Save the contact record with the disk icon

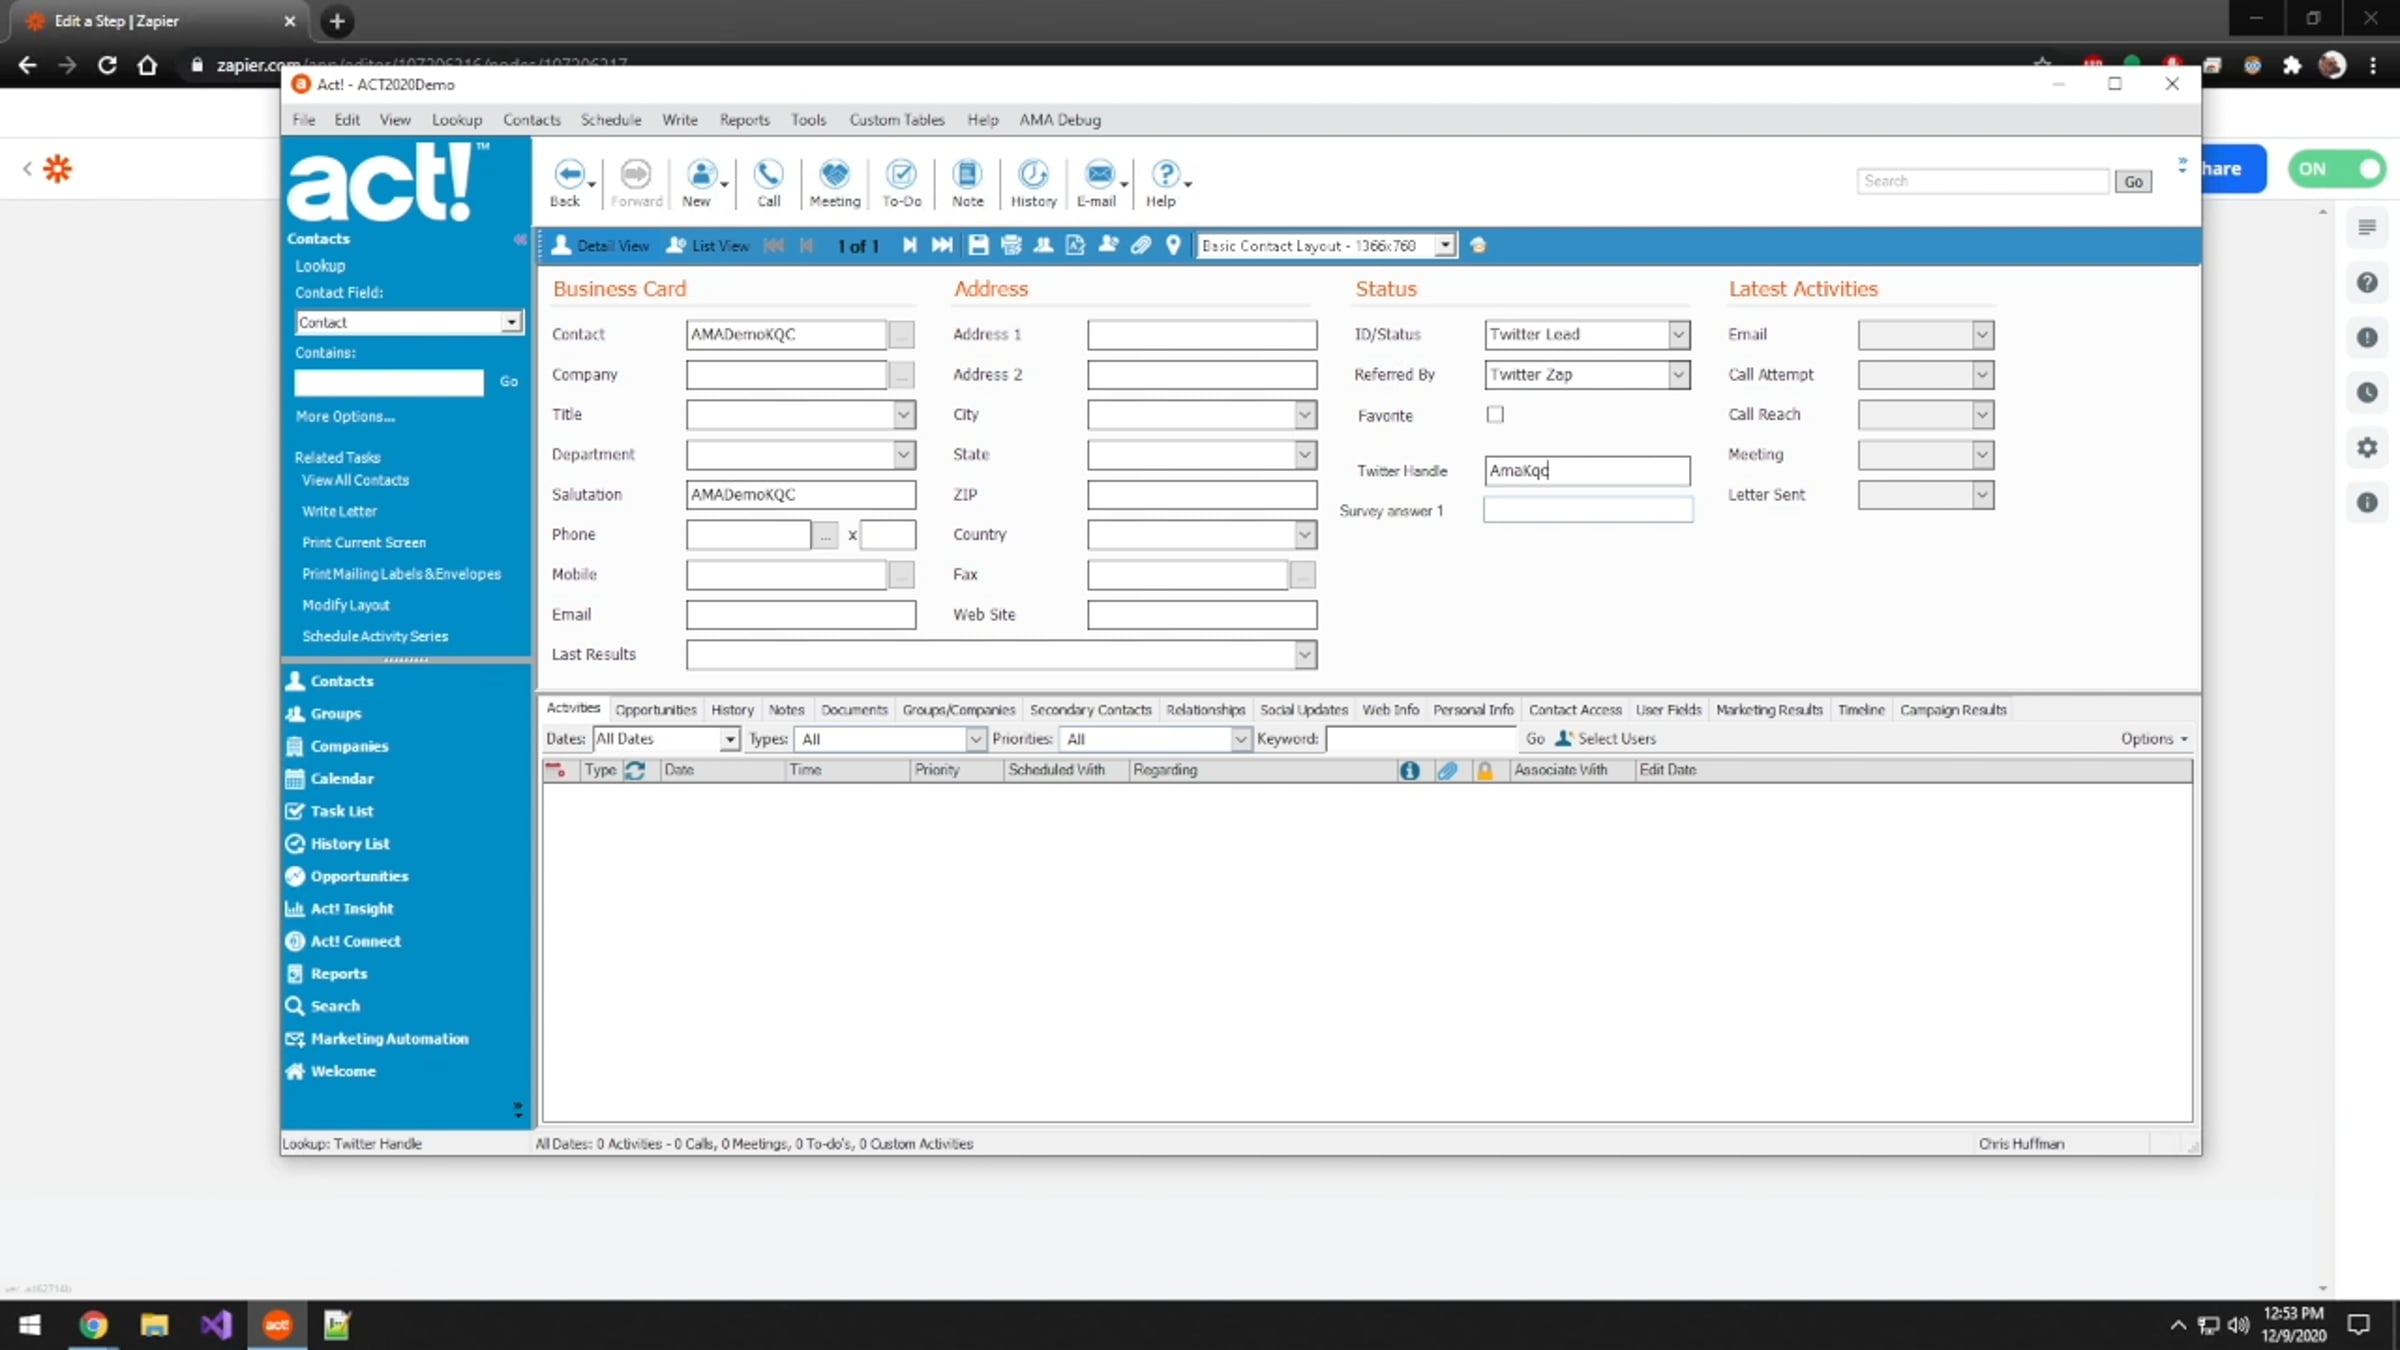pyautogui.click(x=979, y=245)
